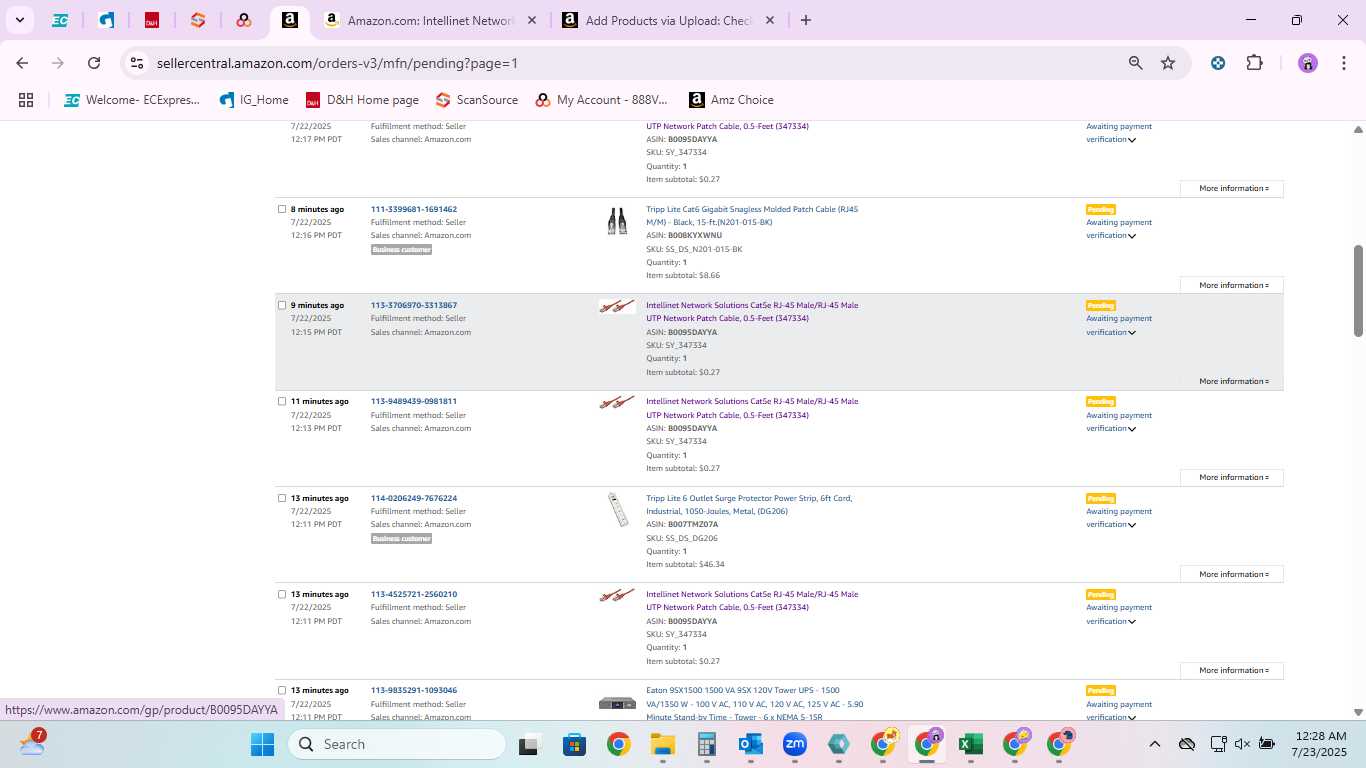The height and width of the screenshot is (768, 1366).
Task: Click the zoom magnifier icon in address bar
Action: click(x=1135, y=63)
